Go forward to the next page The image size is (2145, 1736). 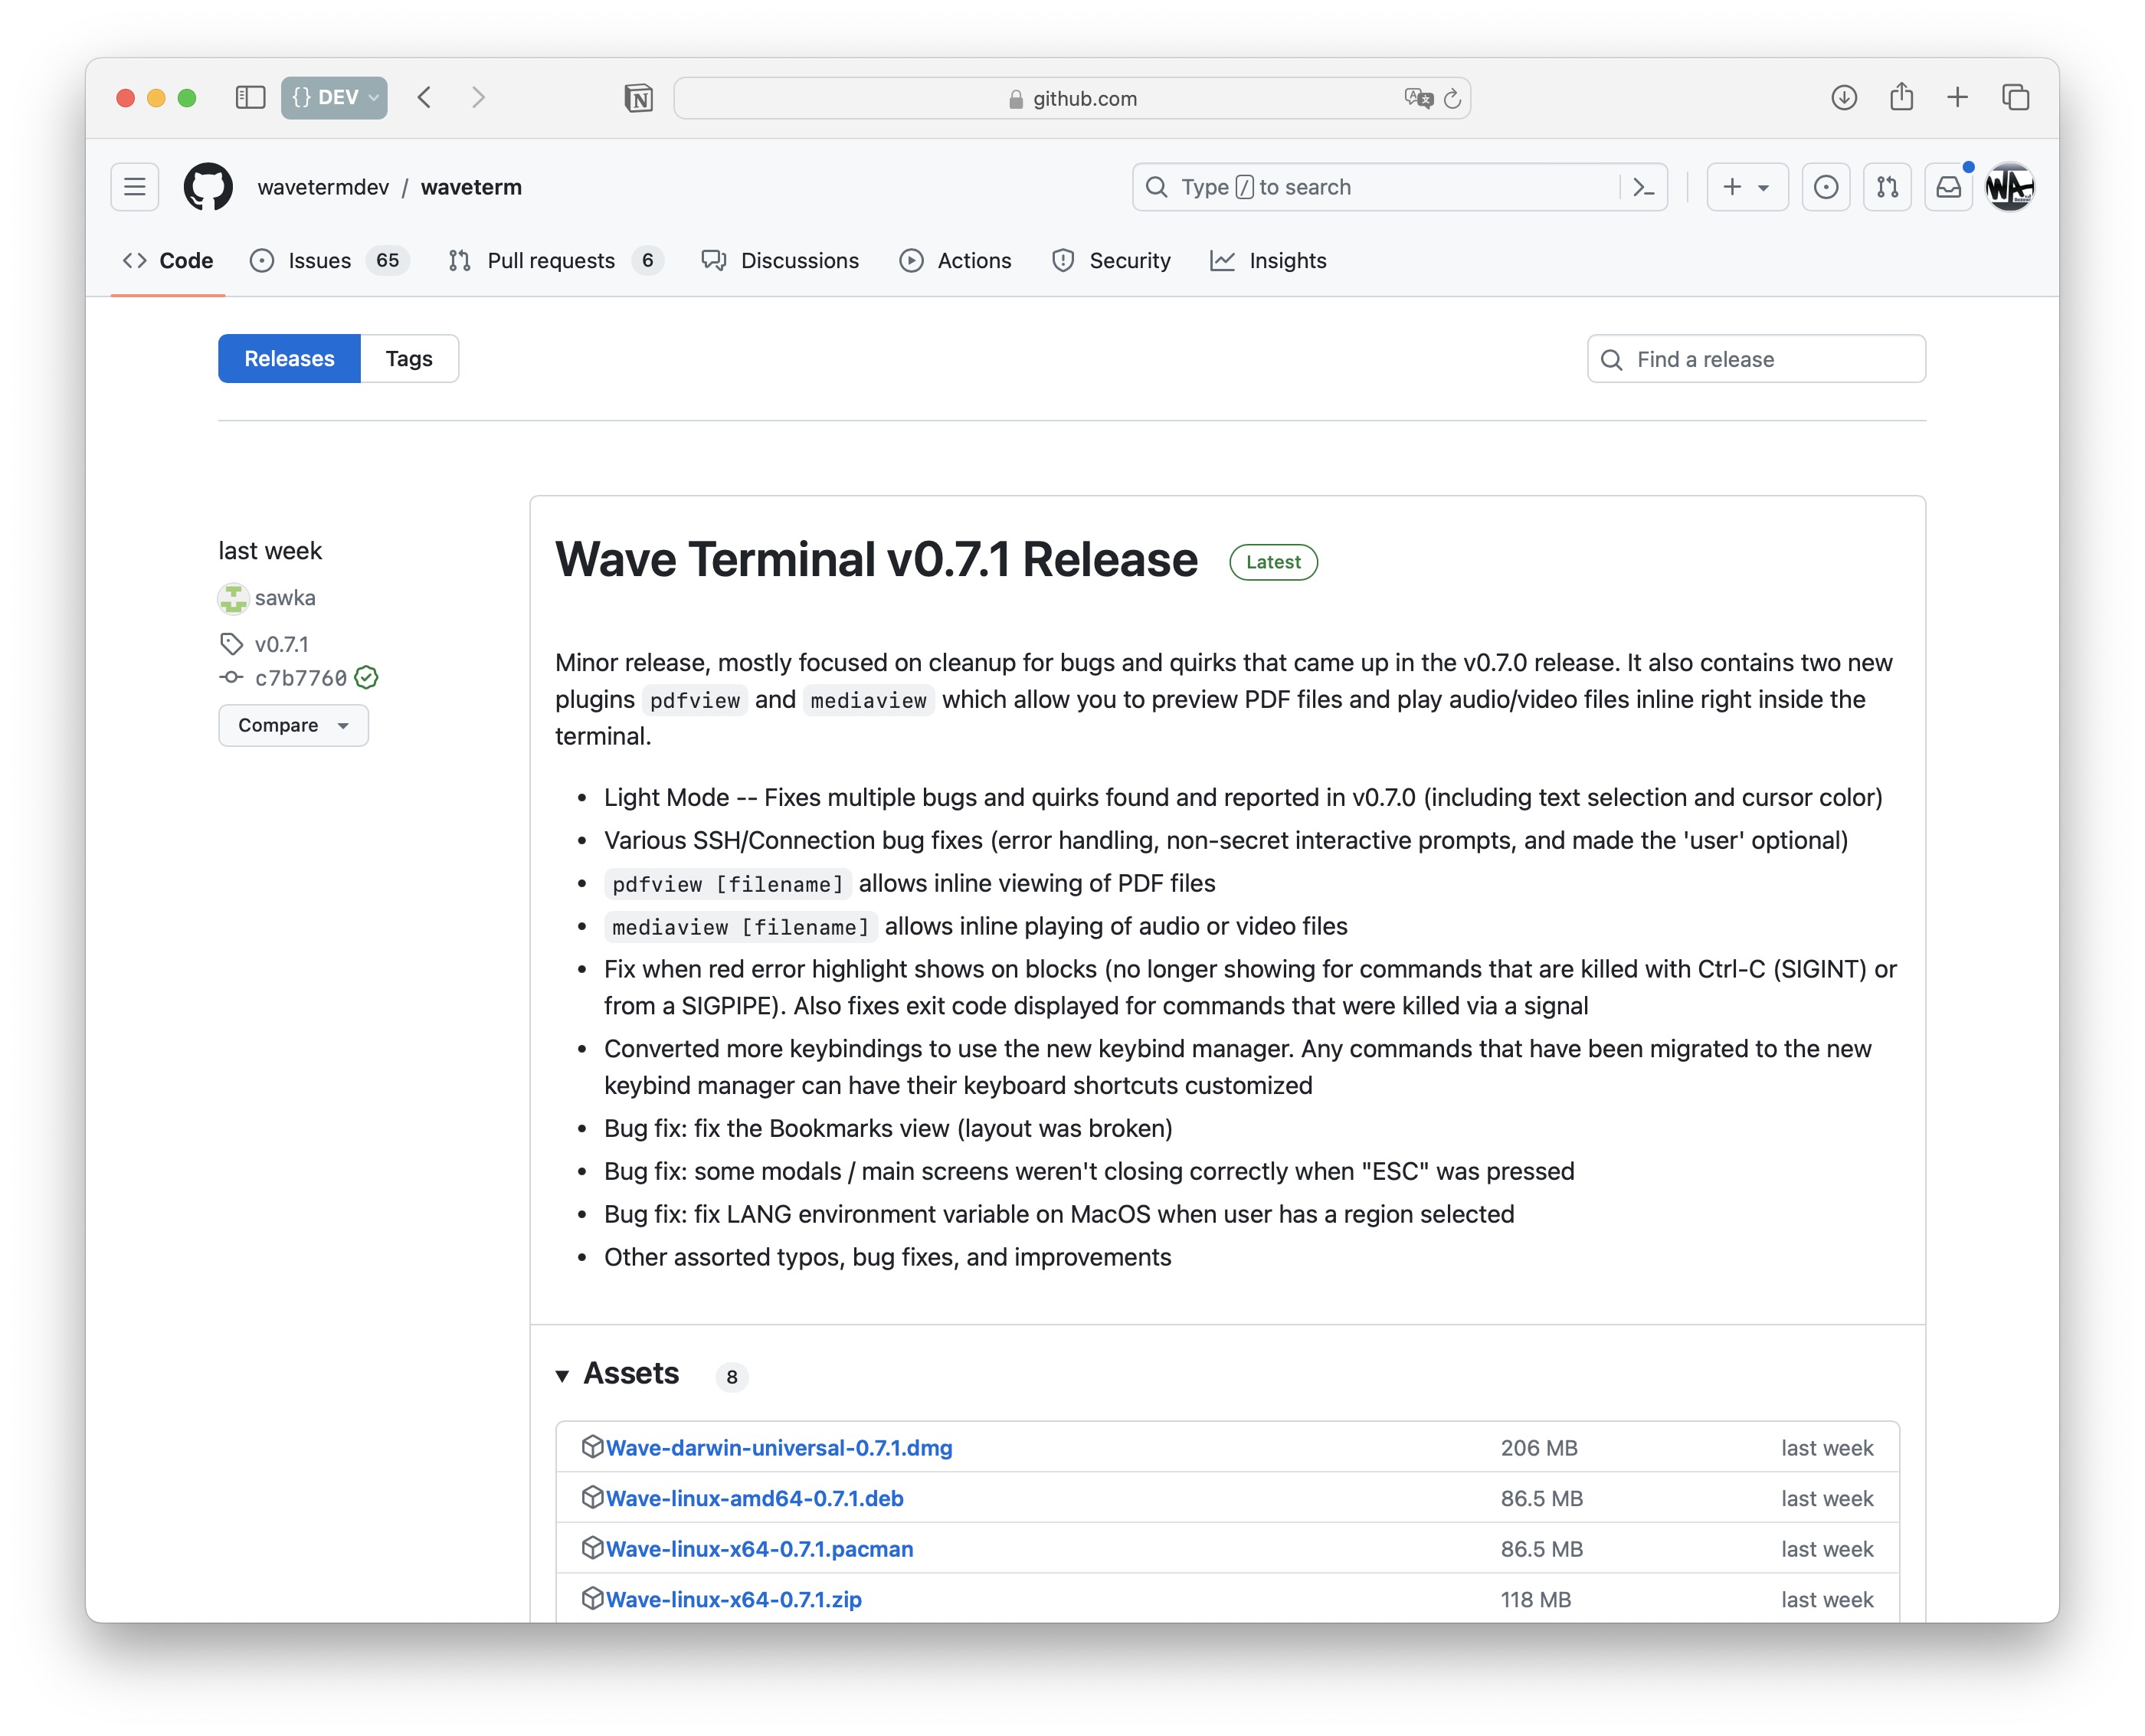pyautogui.click(x=478, y=97)
